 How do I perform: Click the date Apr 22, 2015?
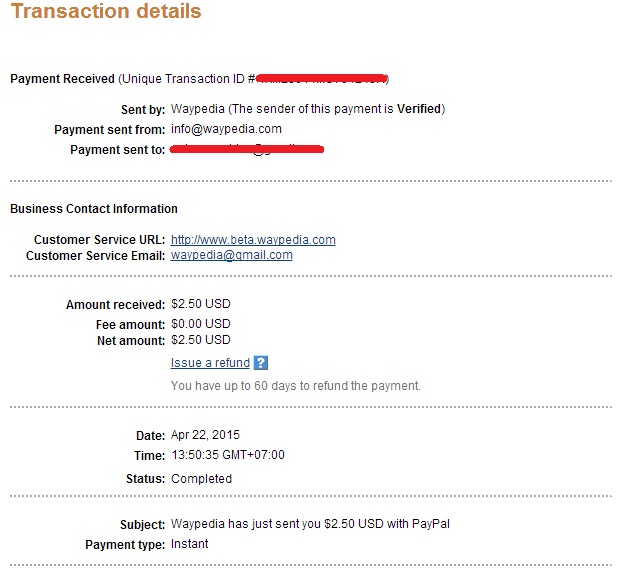(205, 435)
